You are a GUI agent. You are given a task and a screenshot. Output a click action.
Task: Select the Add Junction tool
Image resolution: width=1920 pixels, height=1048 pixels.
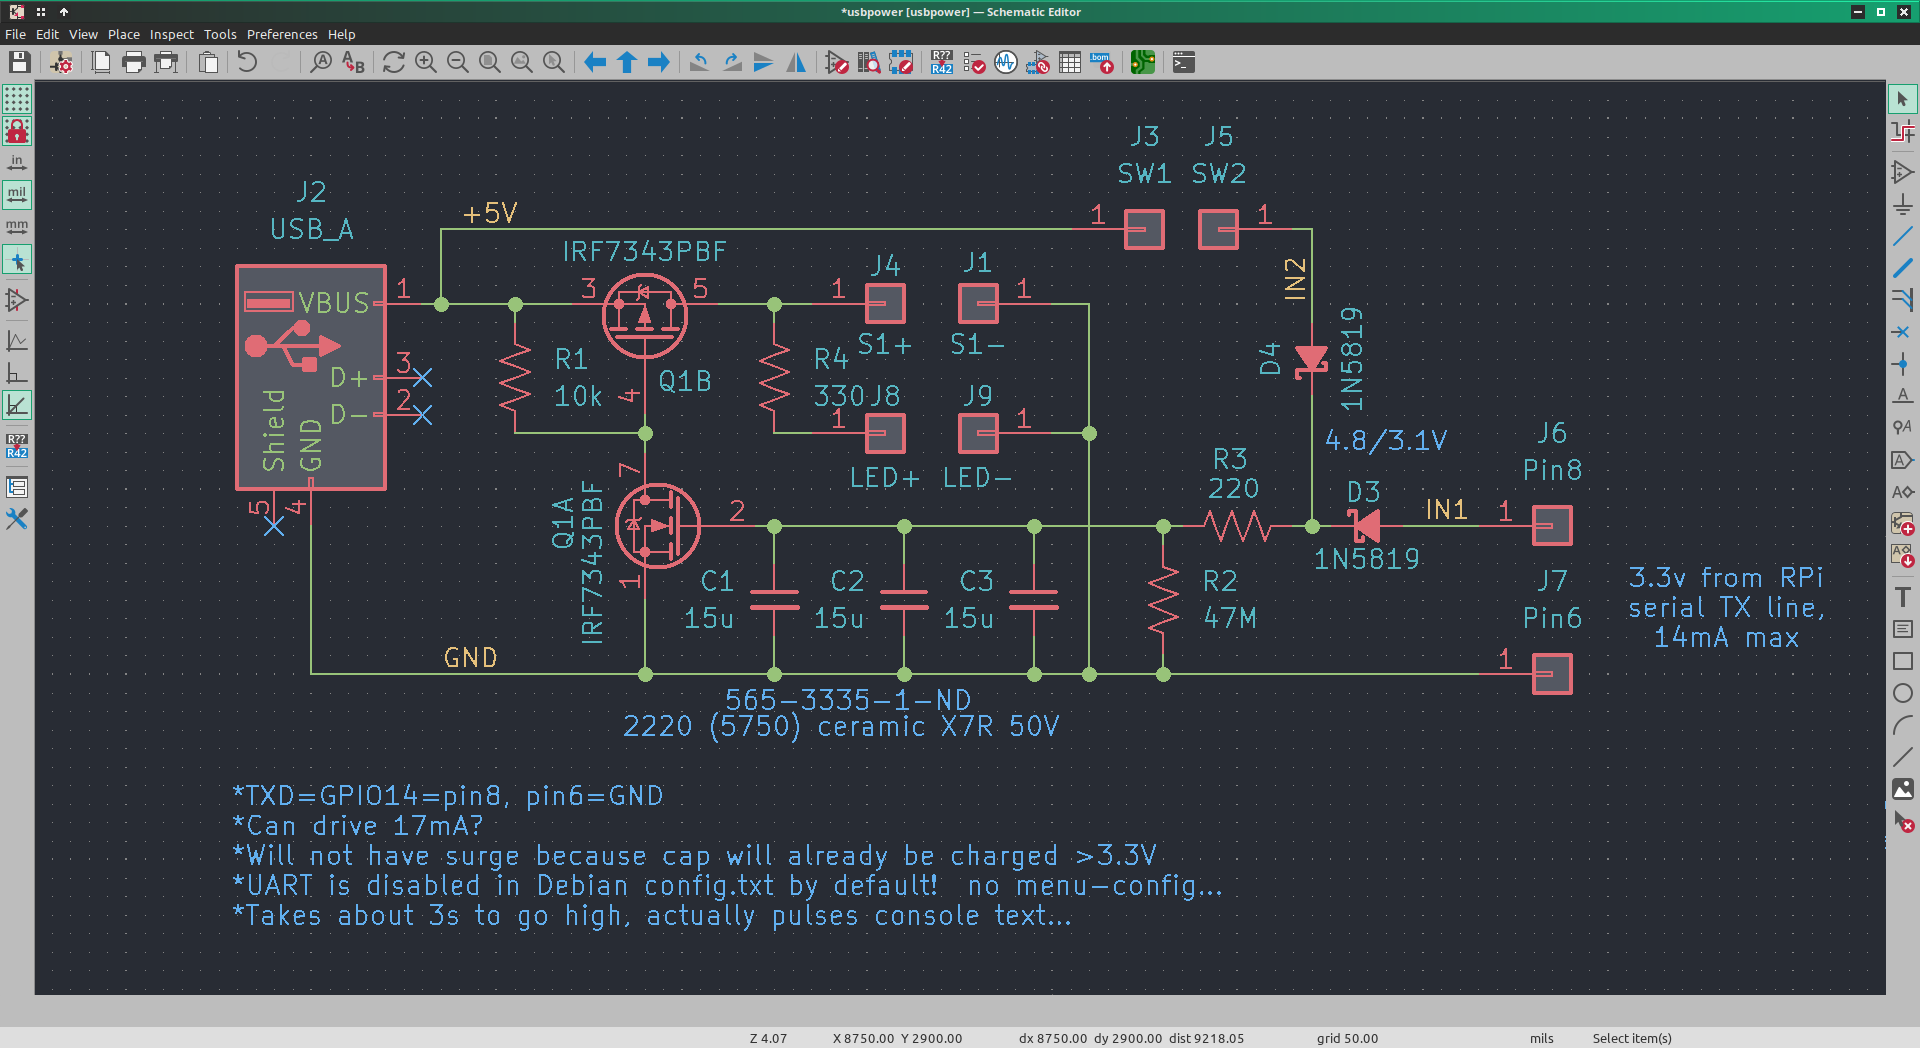1902,364
